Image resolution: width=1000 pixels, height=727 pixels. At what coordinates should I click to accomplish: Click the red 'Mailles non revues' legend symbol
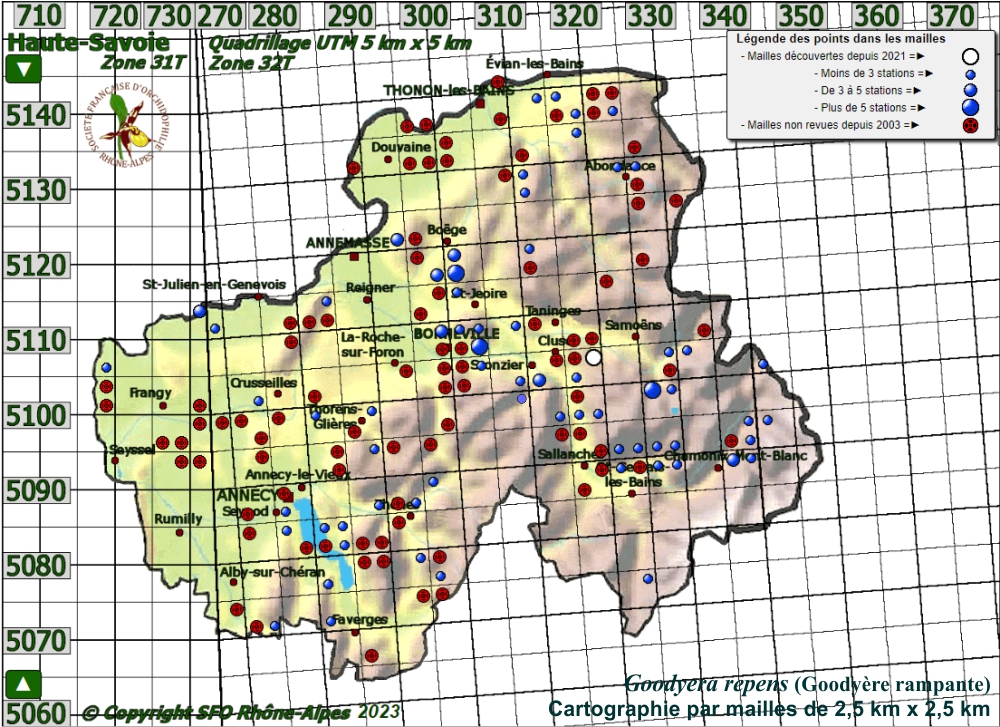click(x=969, y=126)
